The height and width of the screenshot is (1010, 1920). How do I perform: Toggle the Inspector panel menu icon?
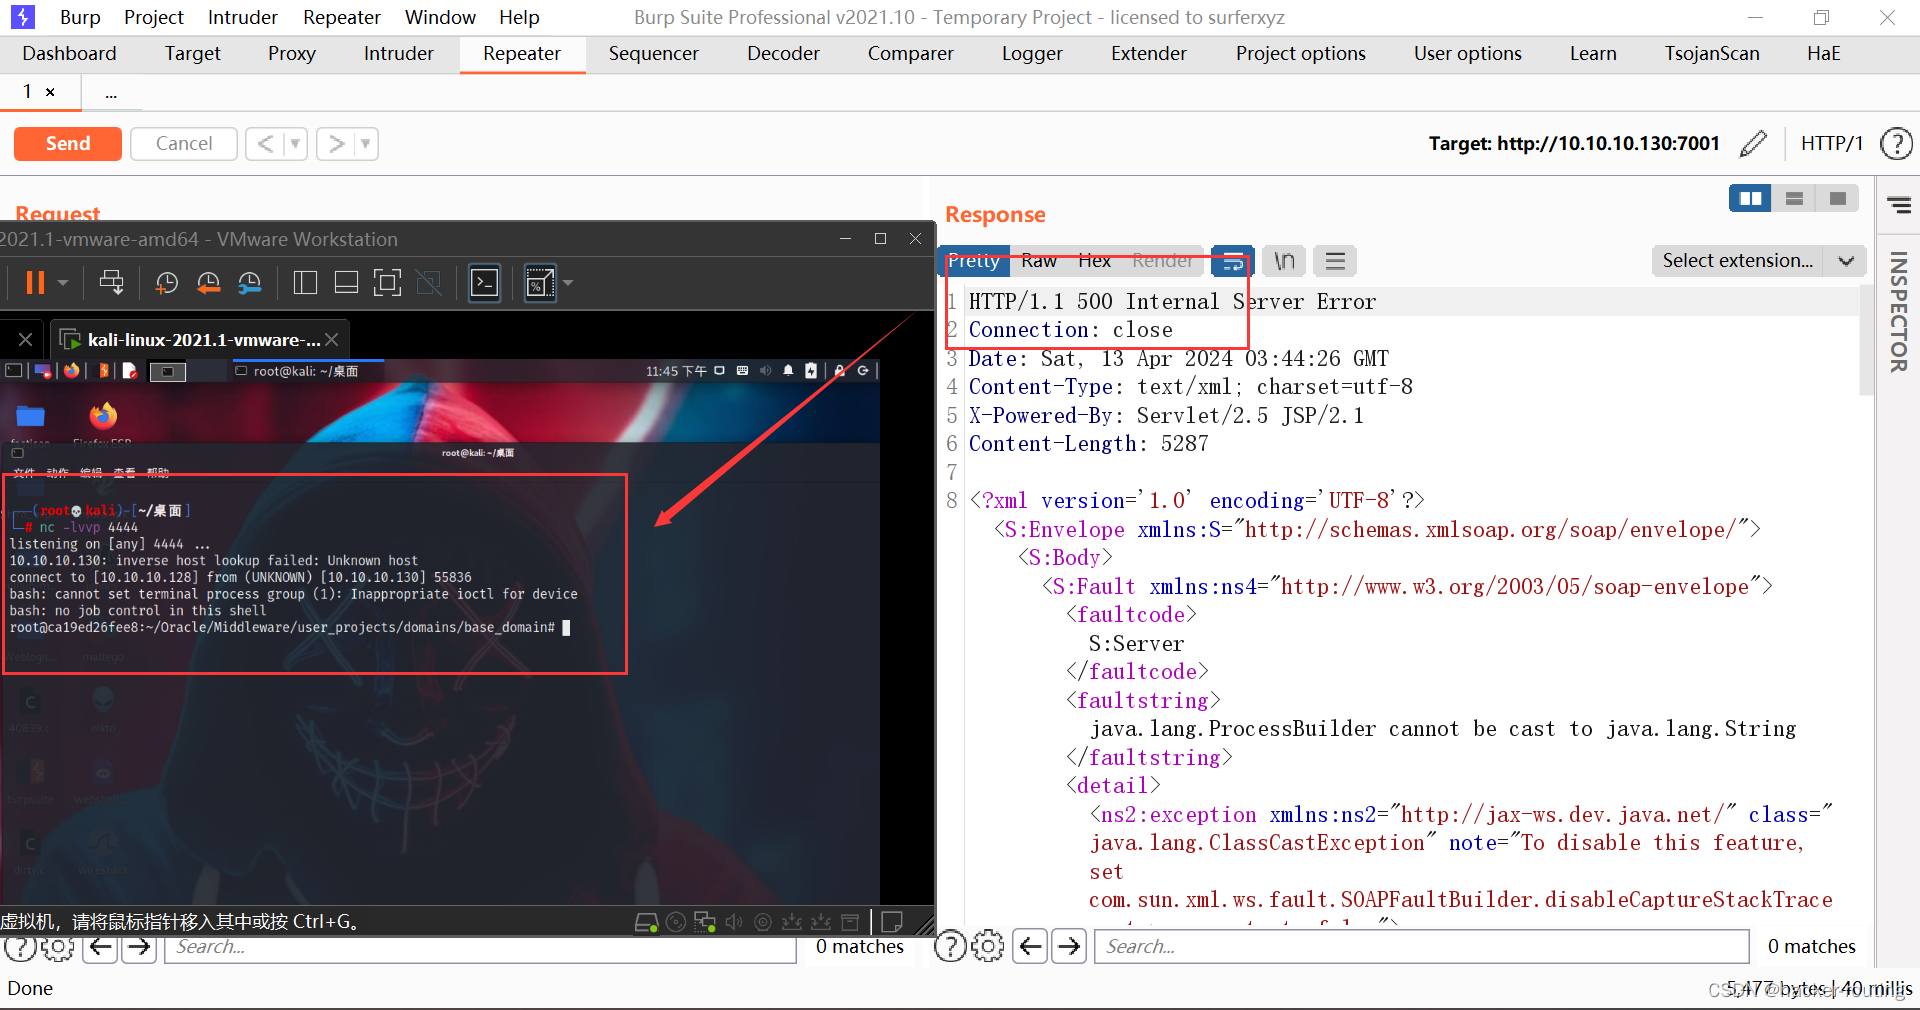[x=1899, y=206]
